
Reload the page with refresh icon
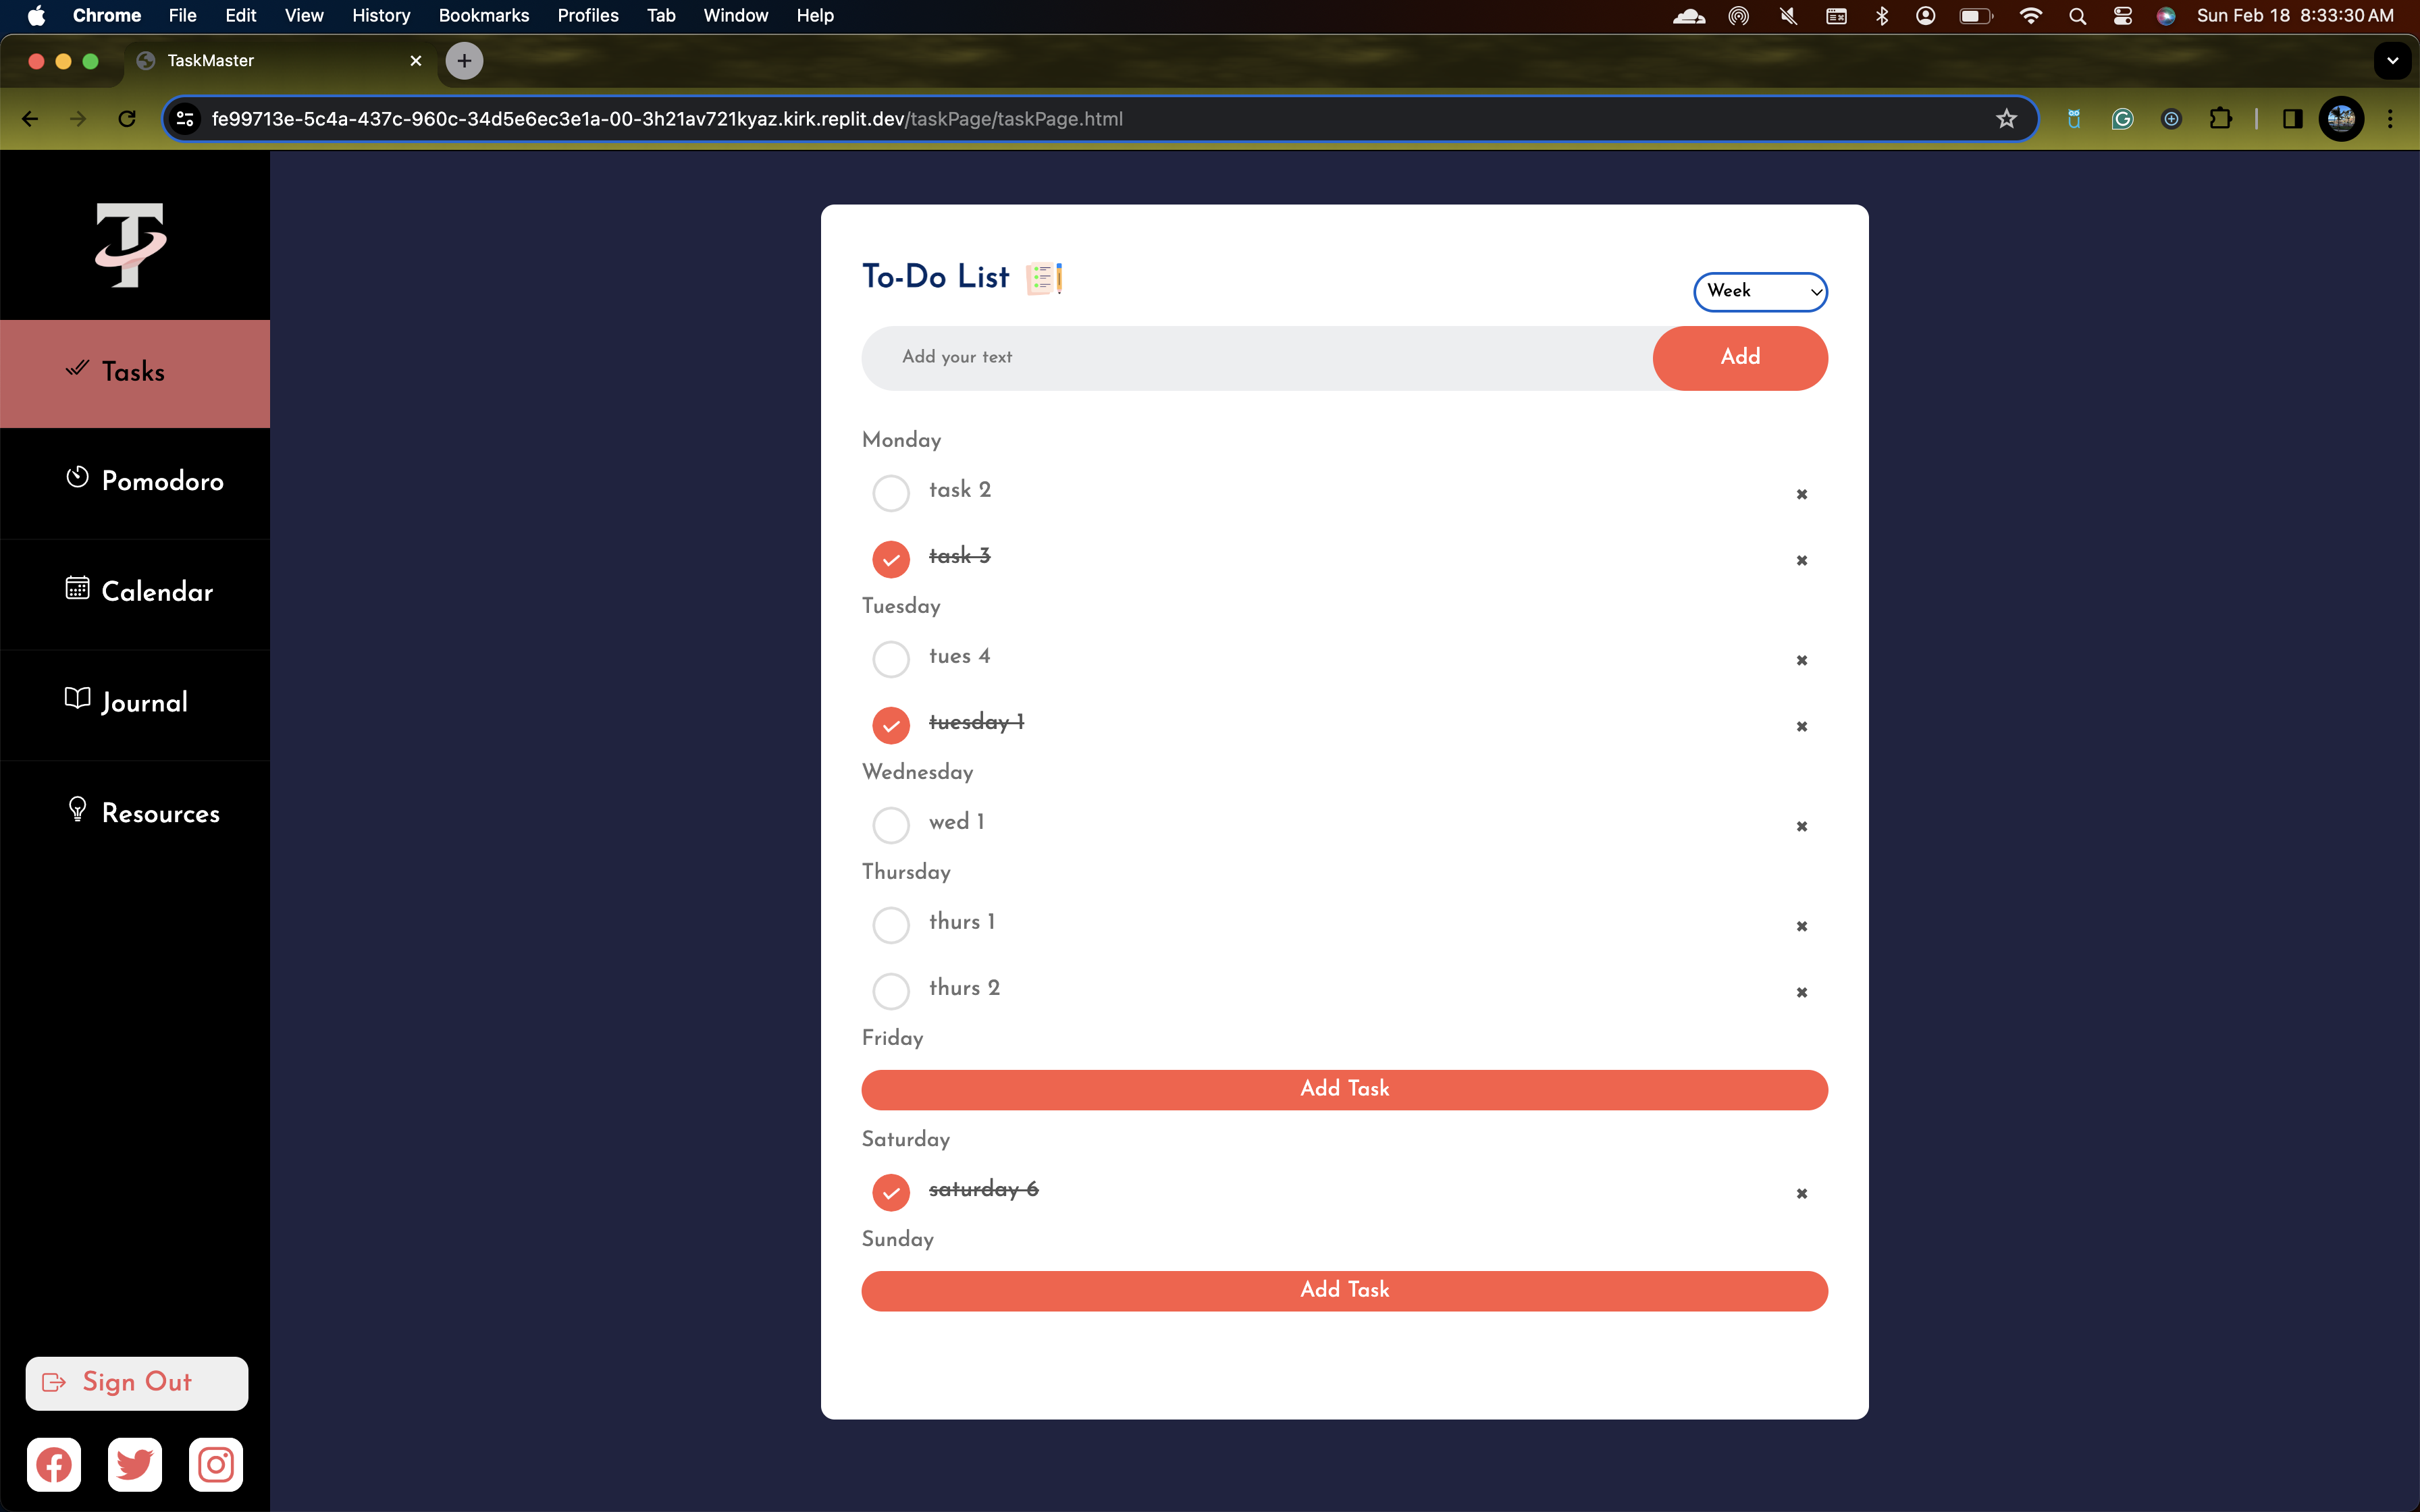(x=127, y=119)
